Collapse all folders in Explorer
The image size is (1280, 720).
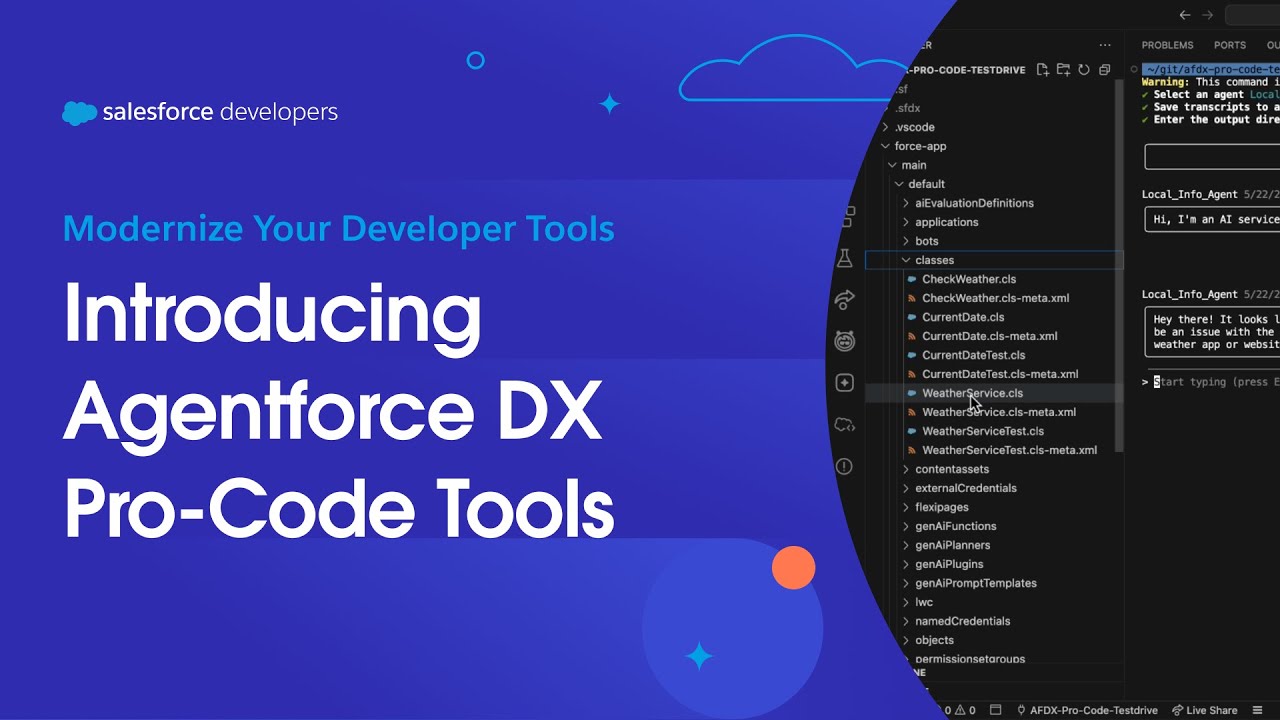click(x=1105, y=70)
